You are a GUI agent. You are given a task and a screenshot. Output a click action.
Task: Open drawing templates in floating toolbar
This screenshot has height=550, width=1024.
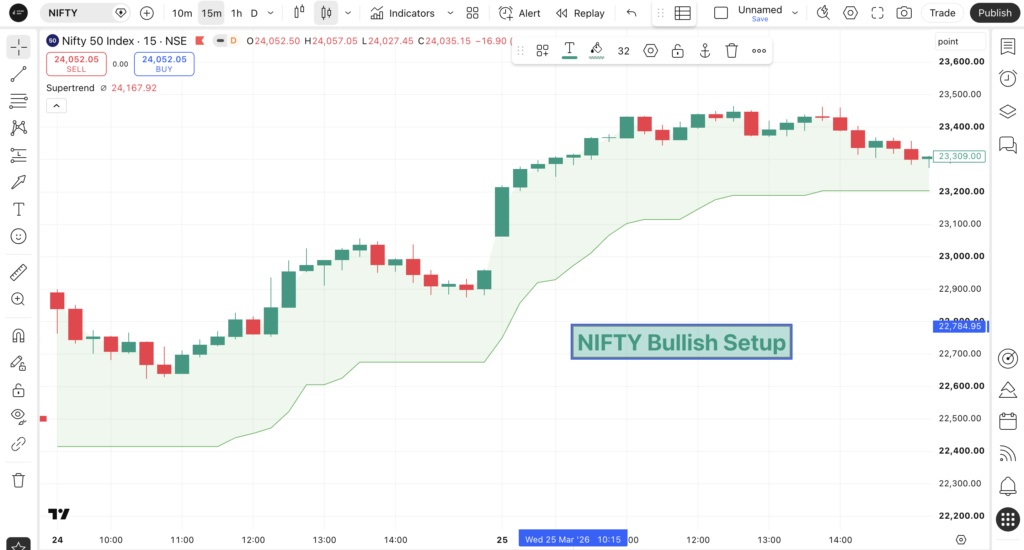(x=542, y=51)
